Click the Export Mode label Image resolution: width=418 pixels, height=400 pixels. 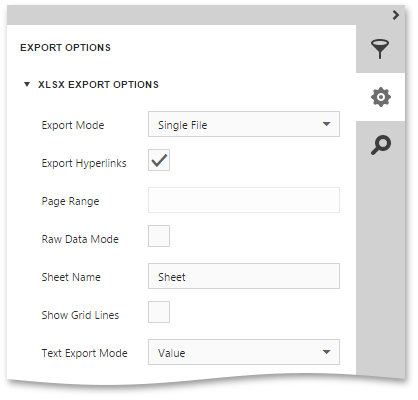pyautogui.click(x=73, y=125)
